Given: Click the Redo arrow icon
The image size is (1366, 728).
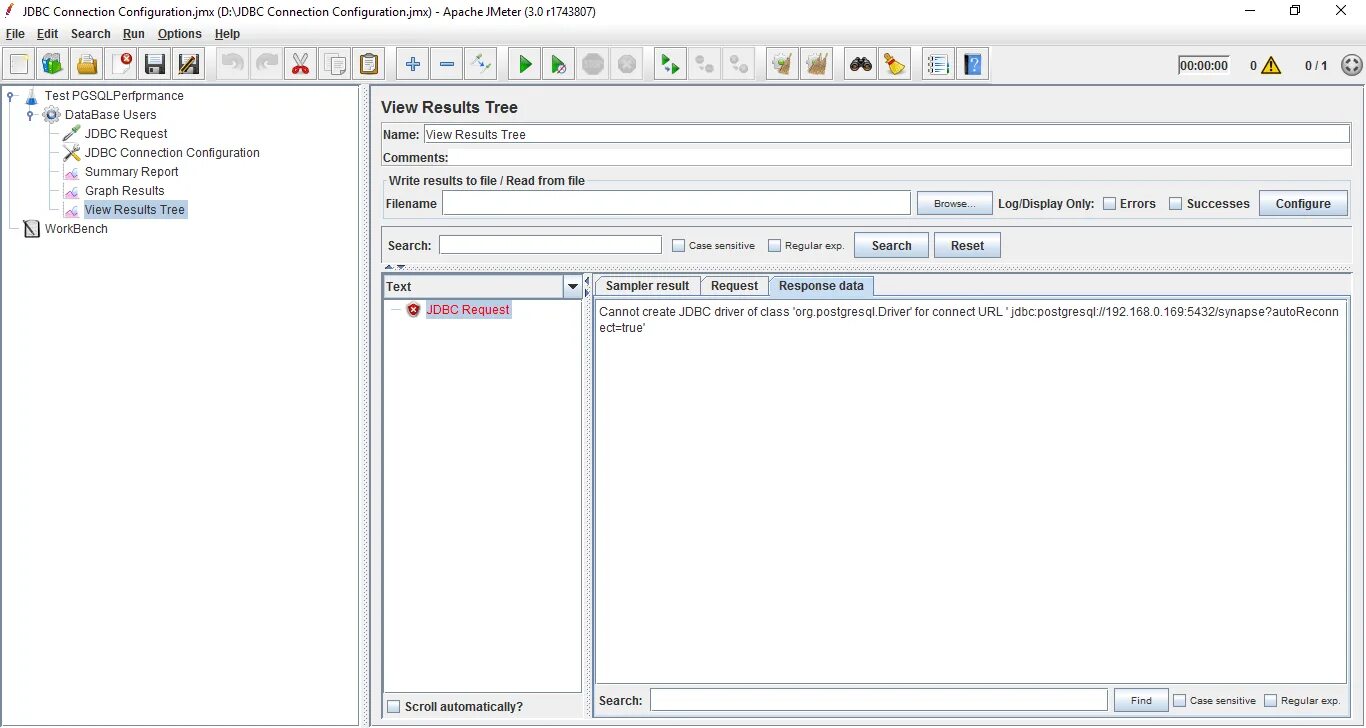Looking at the screenshot, I should [267, 65].
